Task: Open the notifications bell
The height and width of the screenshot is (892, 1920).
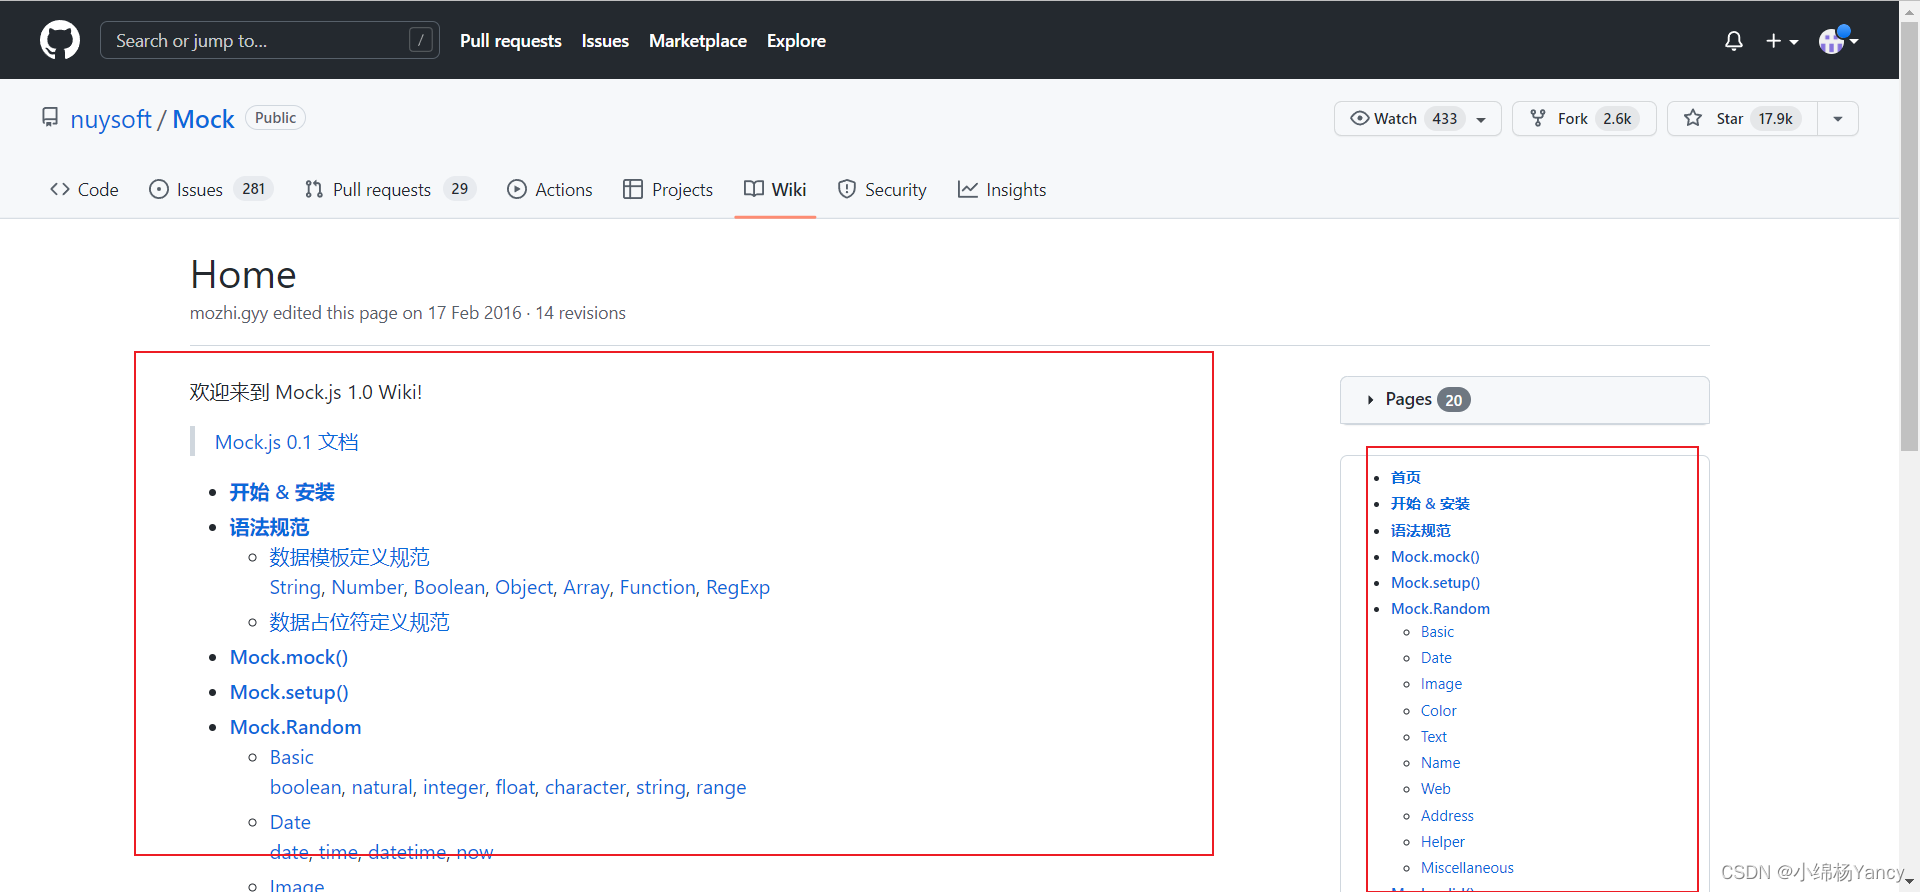Action: [x=1734, y=41]
